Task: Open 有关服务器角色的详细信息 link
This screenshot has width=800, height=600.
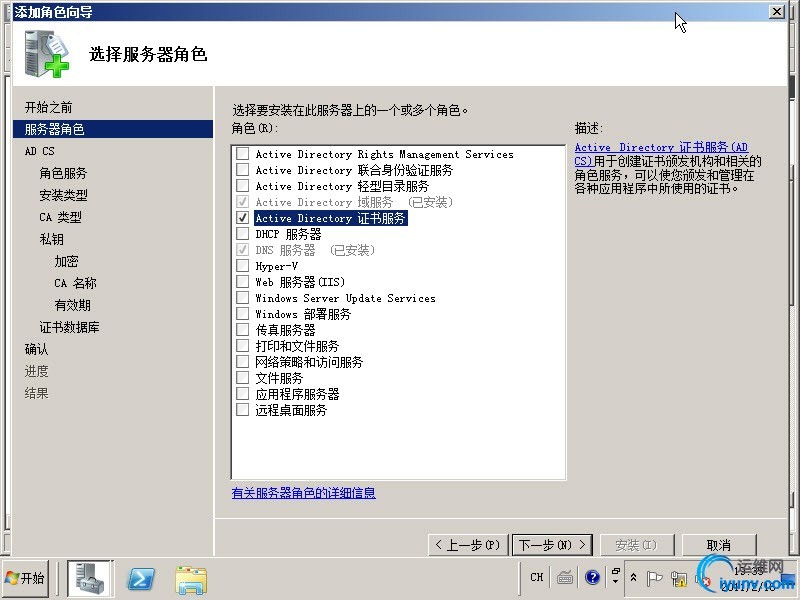Action: (304, 493)
